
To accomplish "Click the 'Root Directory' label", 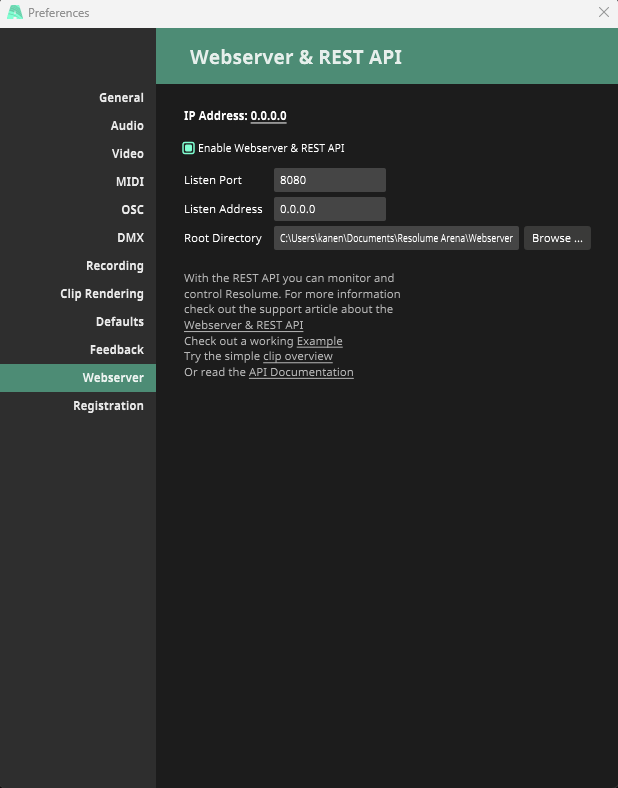I will [223, 238].
